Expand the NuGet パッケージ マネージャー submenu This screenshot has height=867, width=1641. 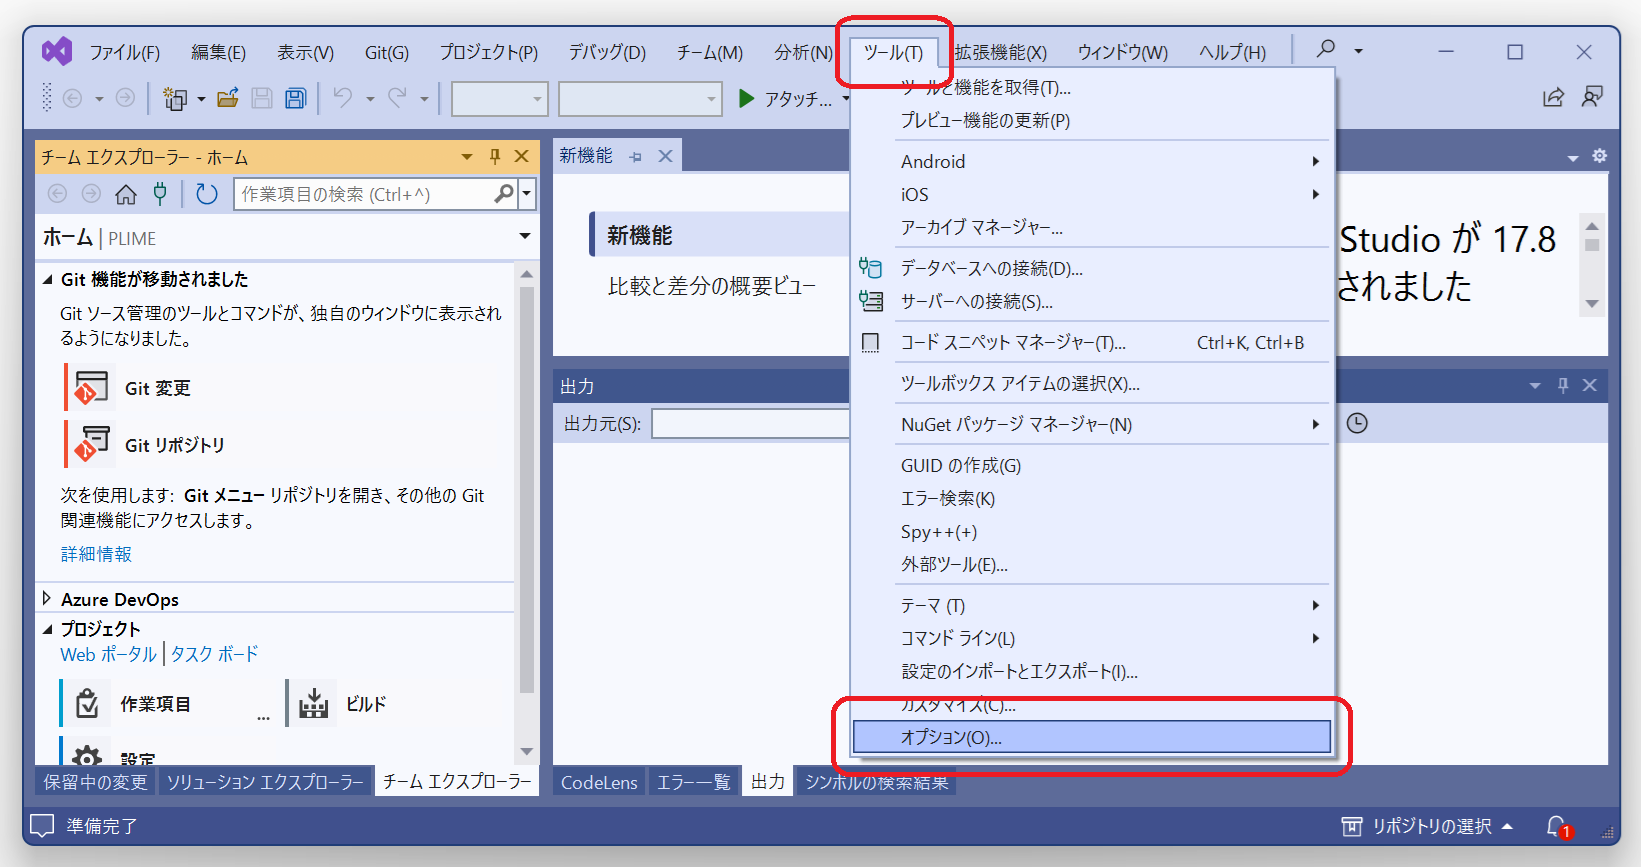(1316, 424)
